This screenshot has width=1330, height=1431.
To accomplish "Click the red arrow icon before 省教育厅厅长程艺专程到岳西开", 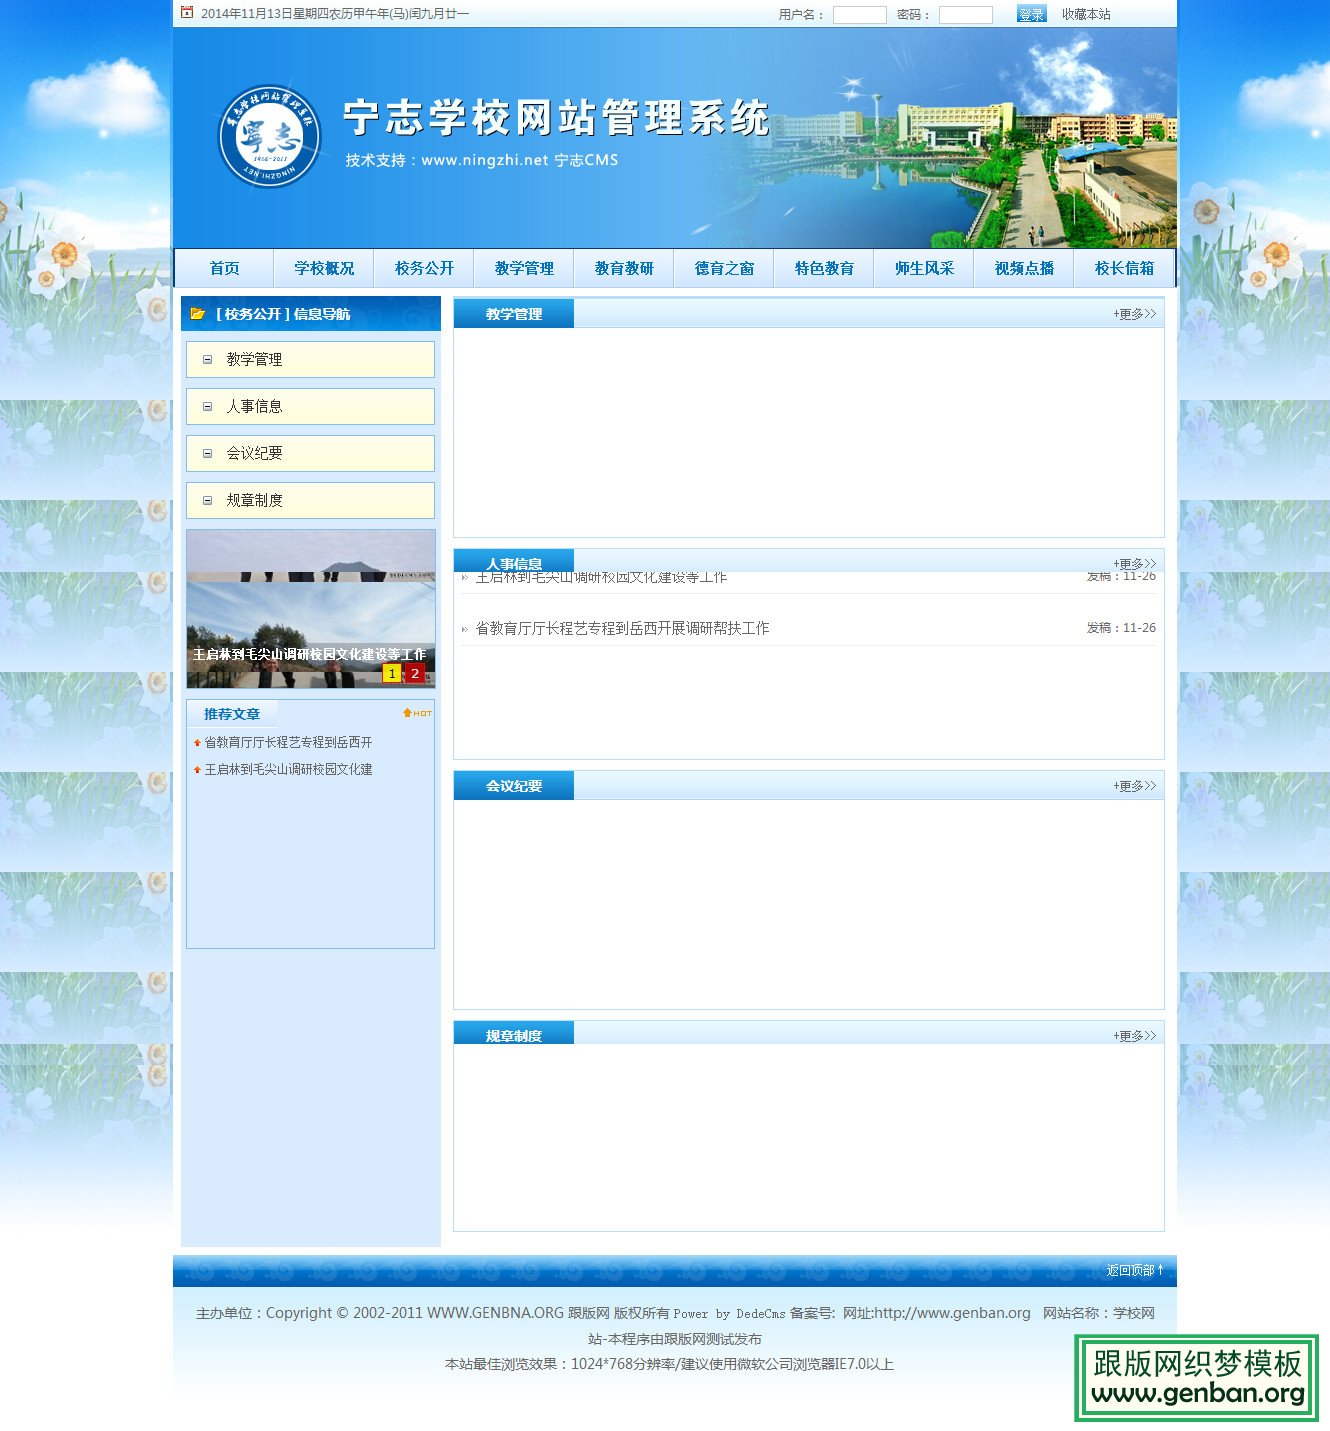I will 197,742.
